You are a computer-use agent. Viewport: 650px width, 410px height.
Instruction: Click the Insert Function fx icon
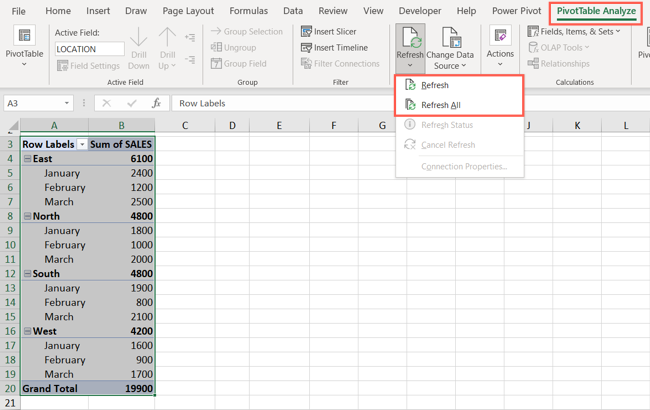pos(156,103)
